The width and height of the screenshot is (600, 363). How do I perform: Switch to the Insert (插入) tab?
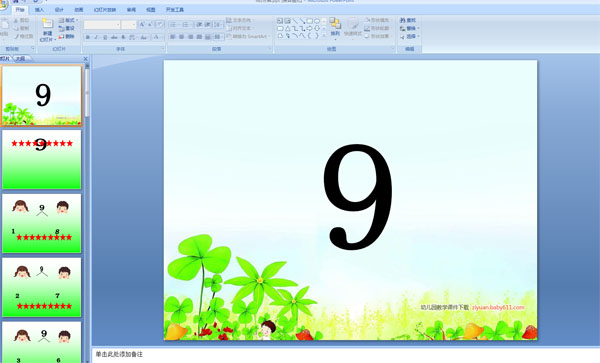(39, 10)
